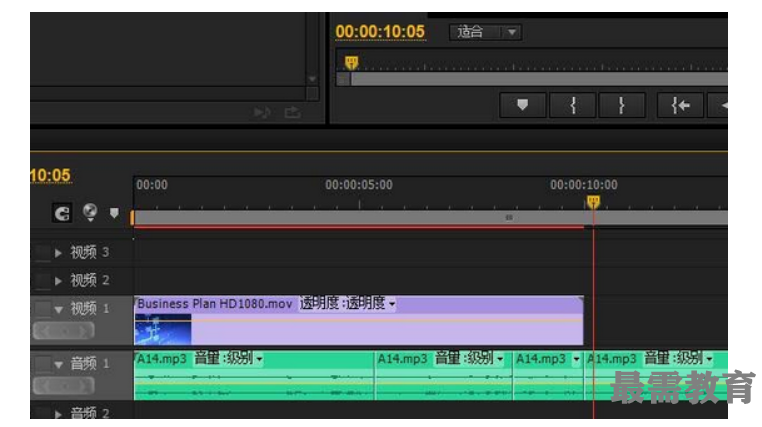762x427 pixels.
Task: Select the first A14.mp3 audio clip
Action: click(x=254, y=376)
